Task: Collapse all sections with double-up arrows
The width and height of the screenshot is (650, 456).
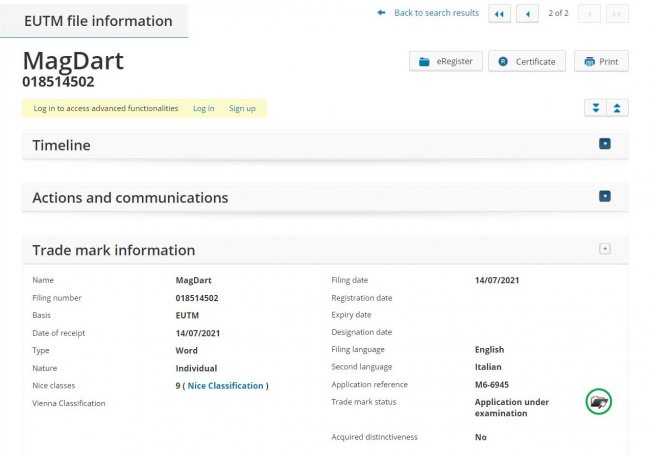Action: pyautogui.click(x=617, y=108)
